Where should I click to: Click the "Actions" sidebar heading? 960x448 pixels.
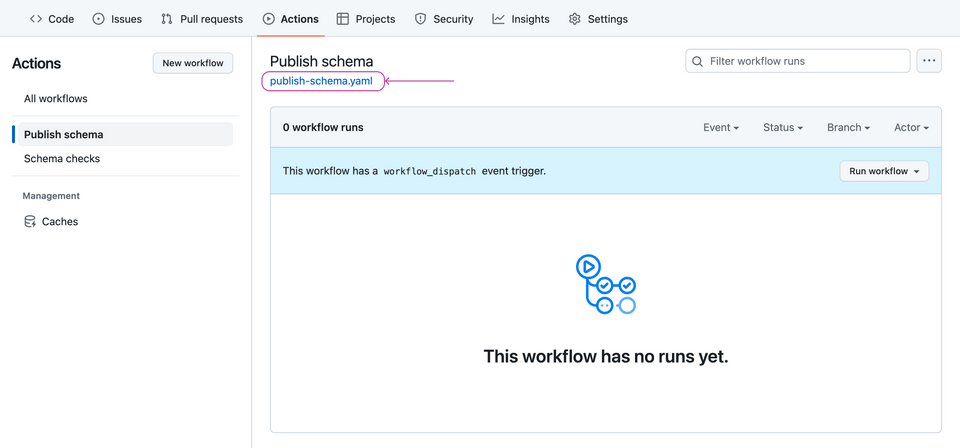point(37,64)
